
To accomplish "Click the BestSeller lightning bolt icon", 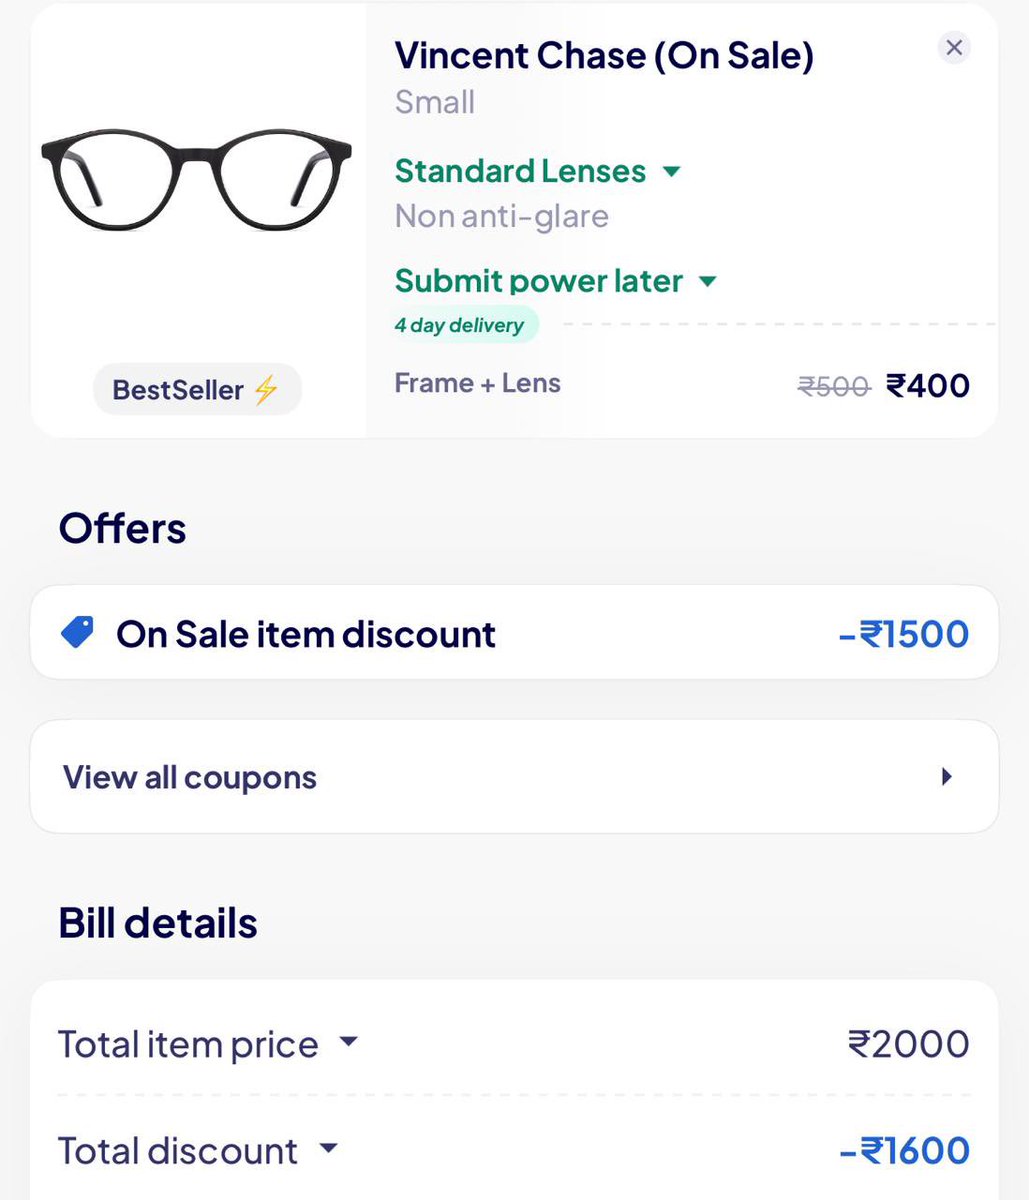I will point(265,389).
